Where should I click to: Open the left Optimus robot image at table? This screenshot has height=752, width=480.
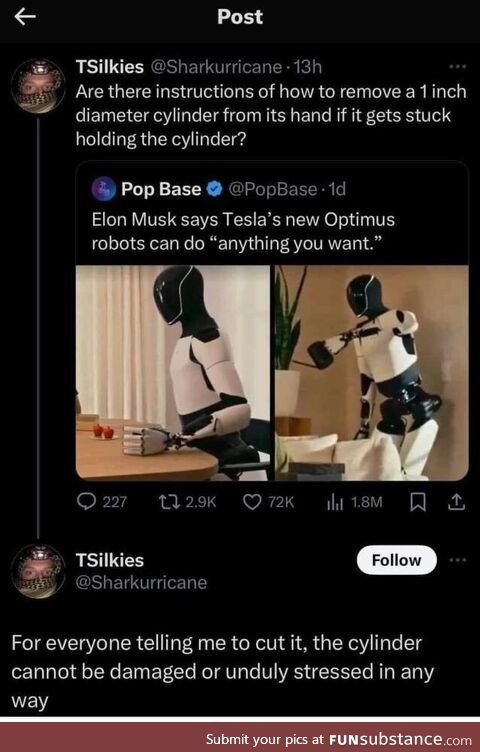174,373
